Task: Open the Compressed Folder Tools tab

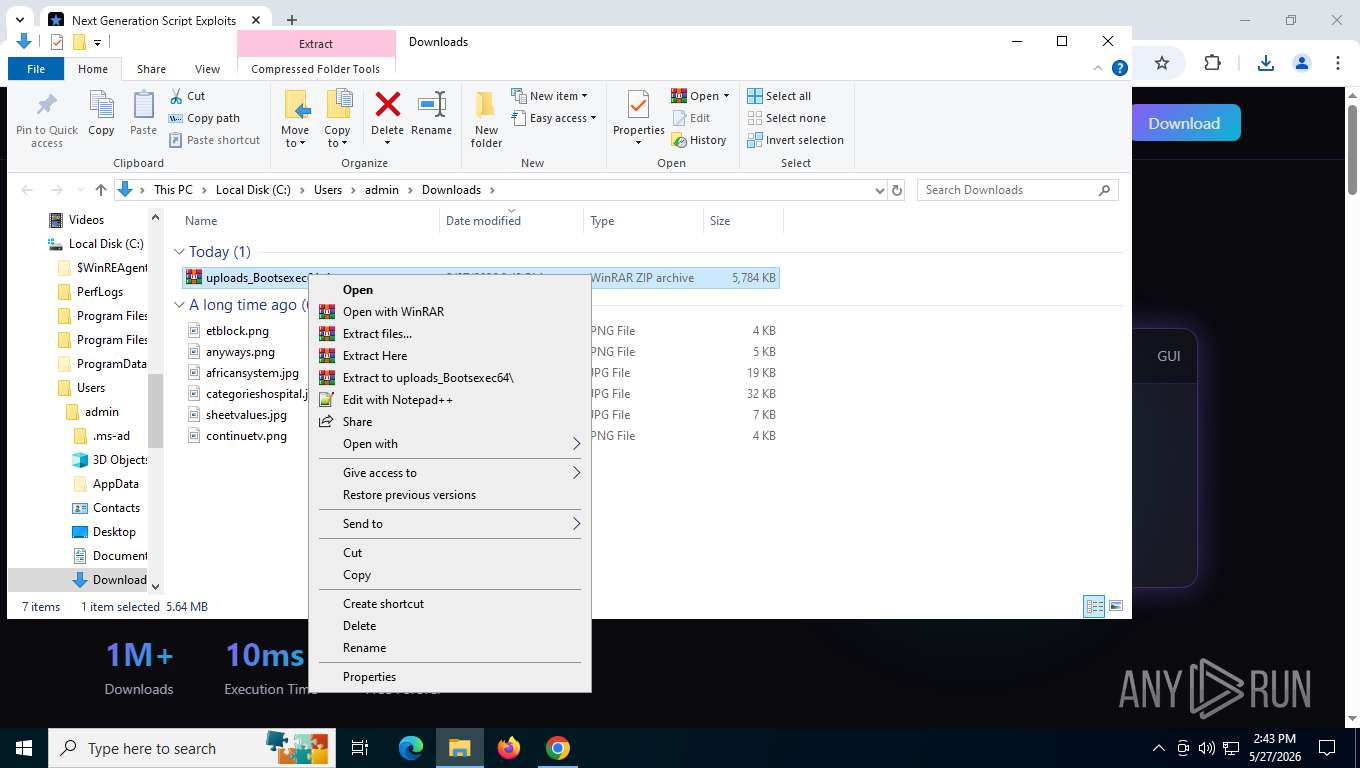Action: point(315,69)
